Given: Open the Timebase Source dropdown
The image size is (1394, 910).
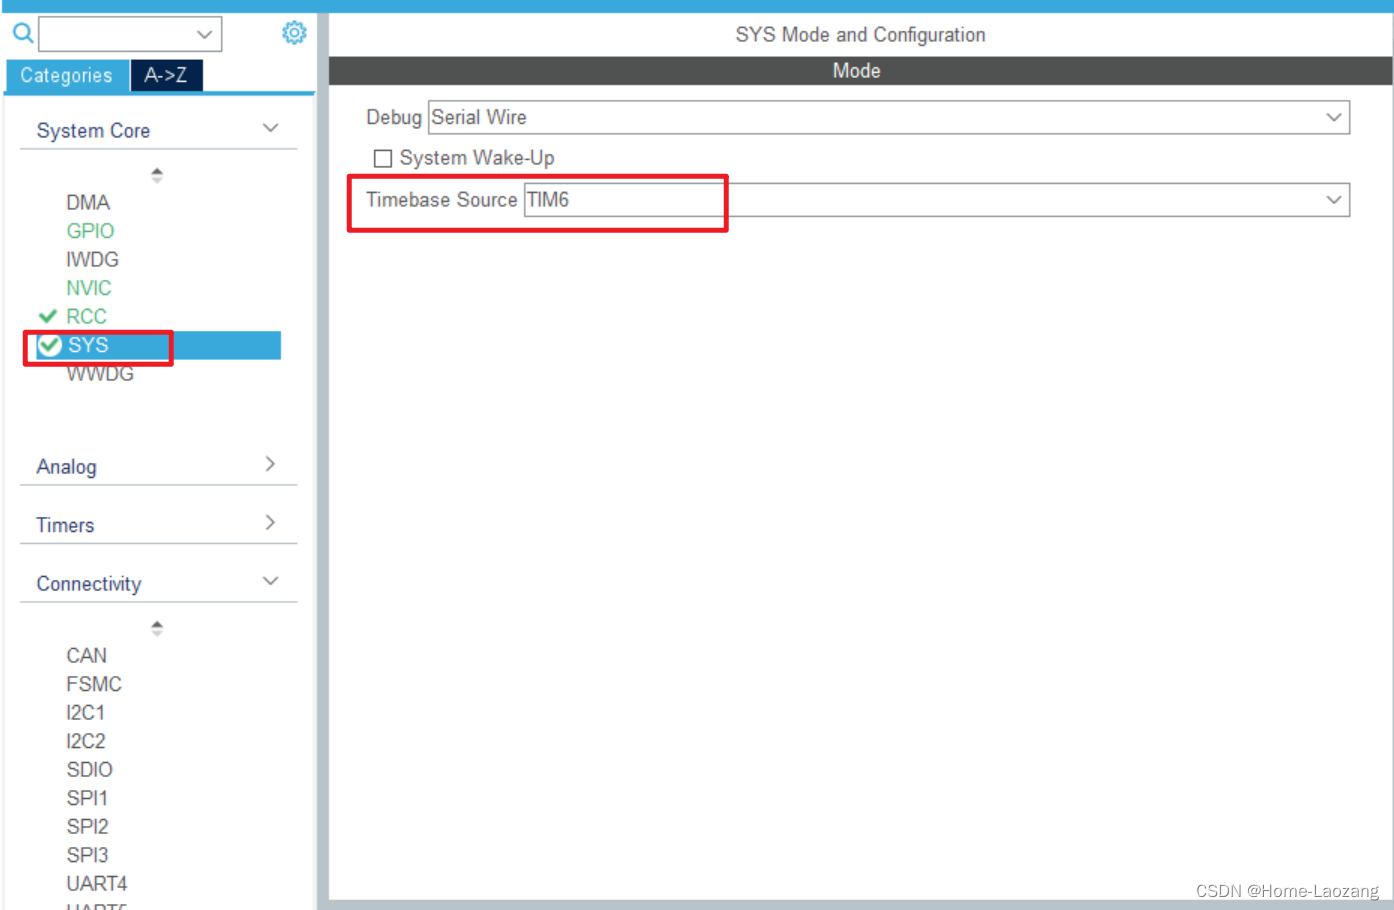Looking at the screenshot, I should 1334,199.
